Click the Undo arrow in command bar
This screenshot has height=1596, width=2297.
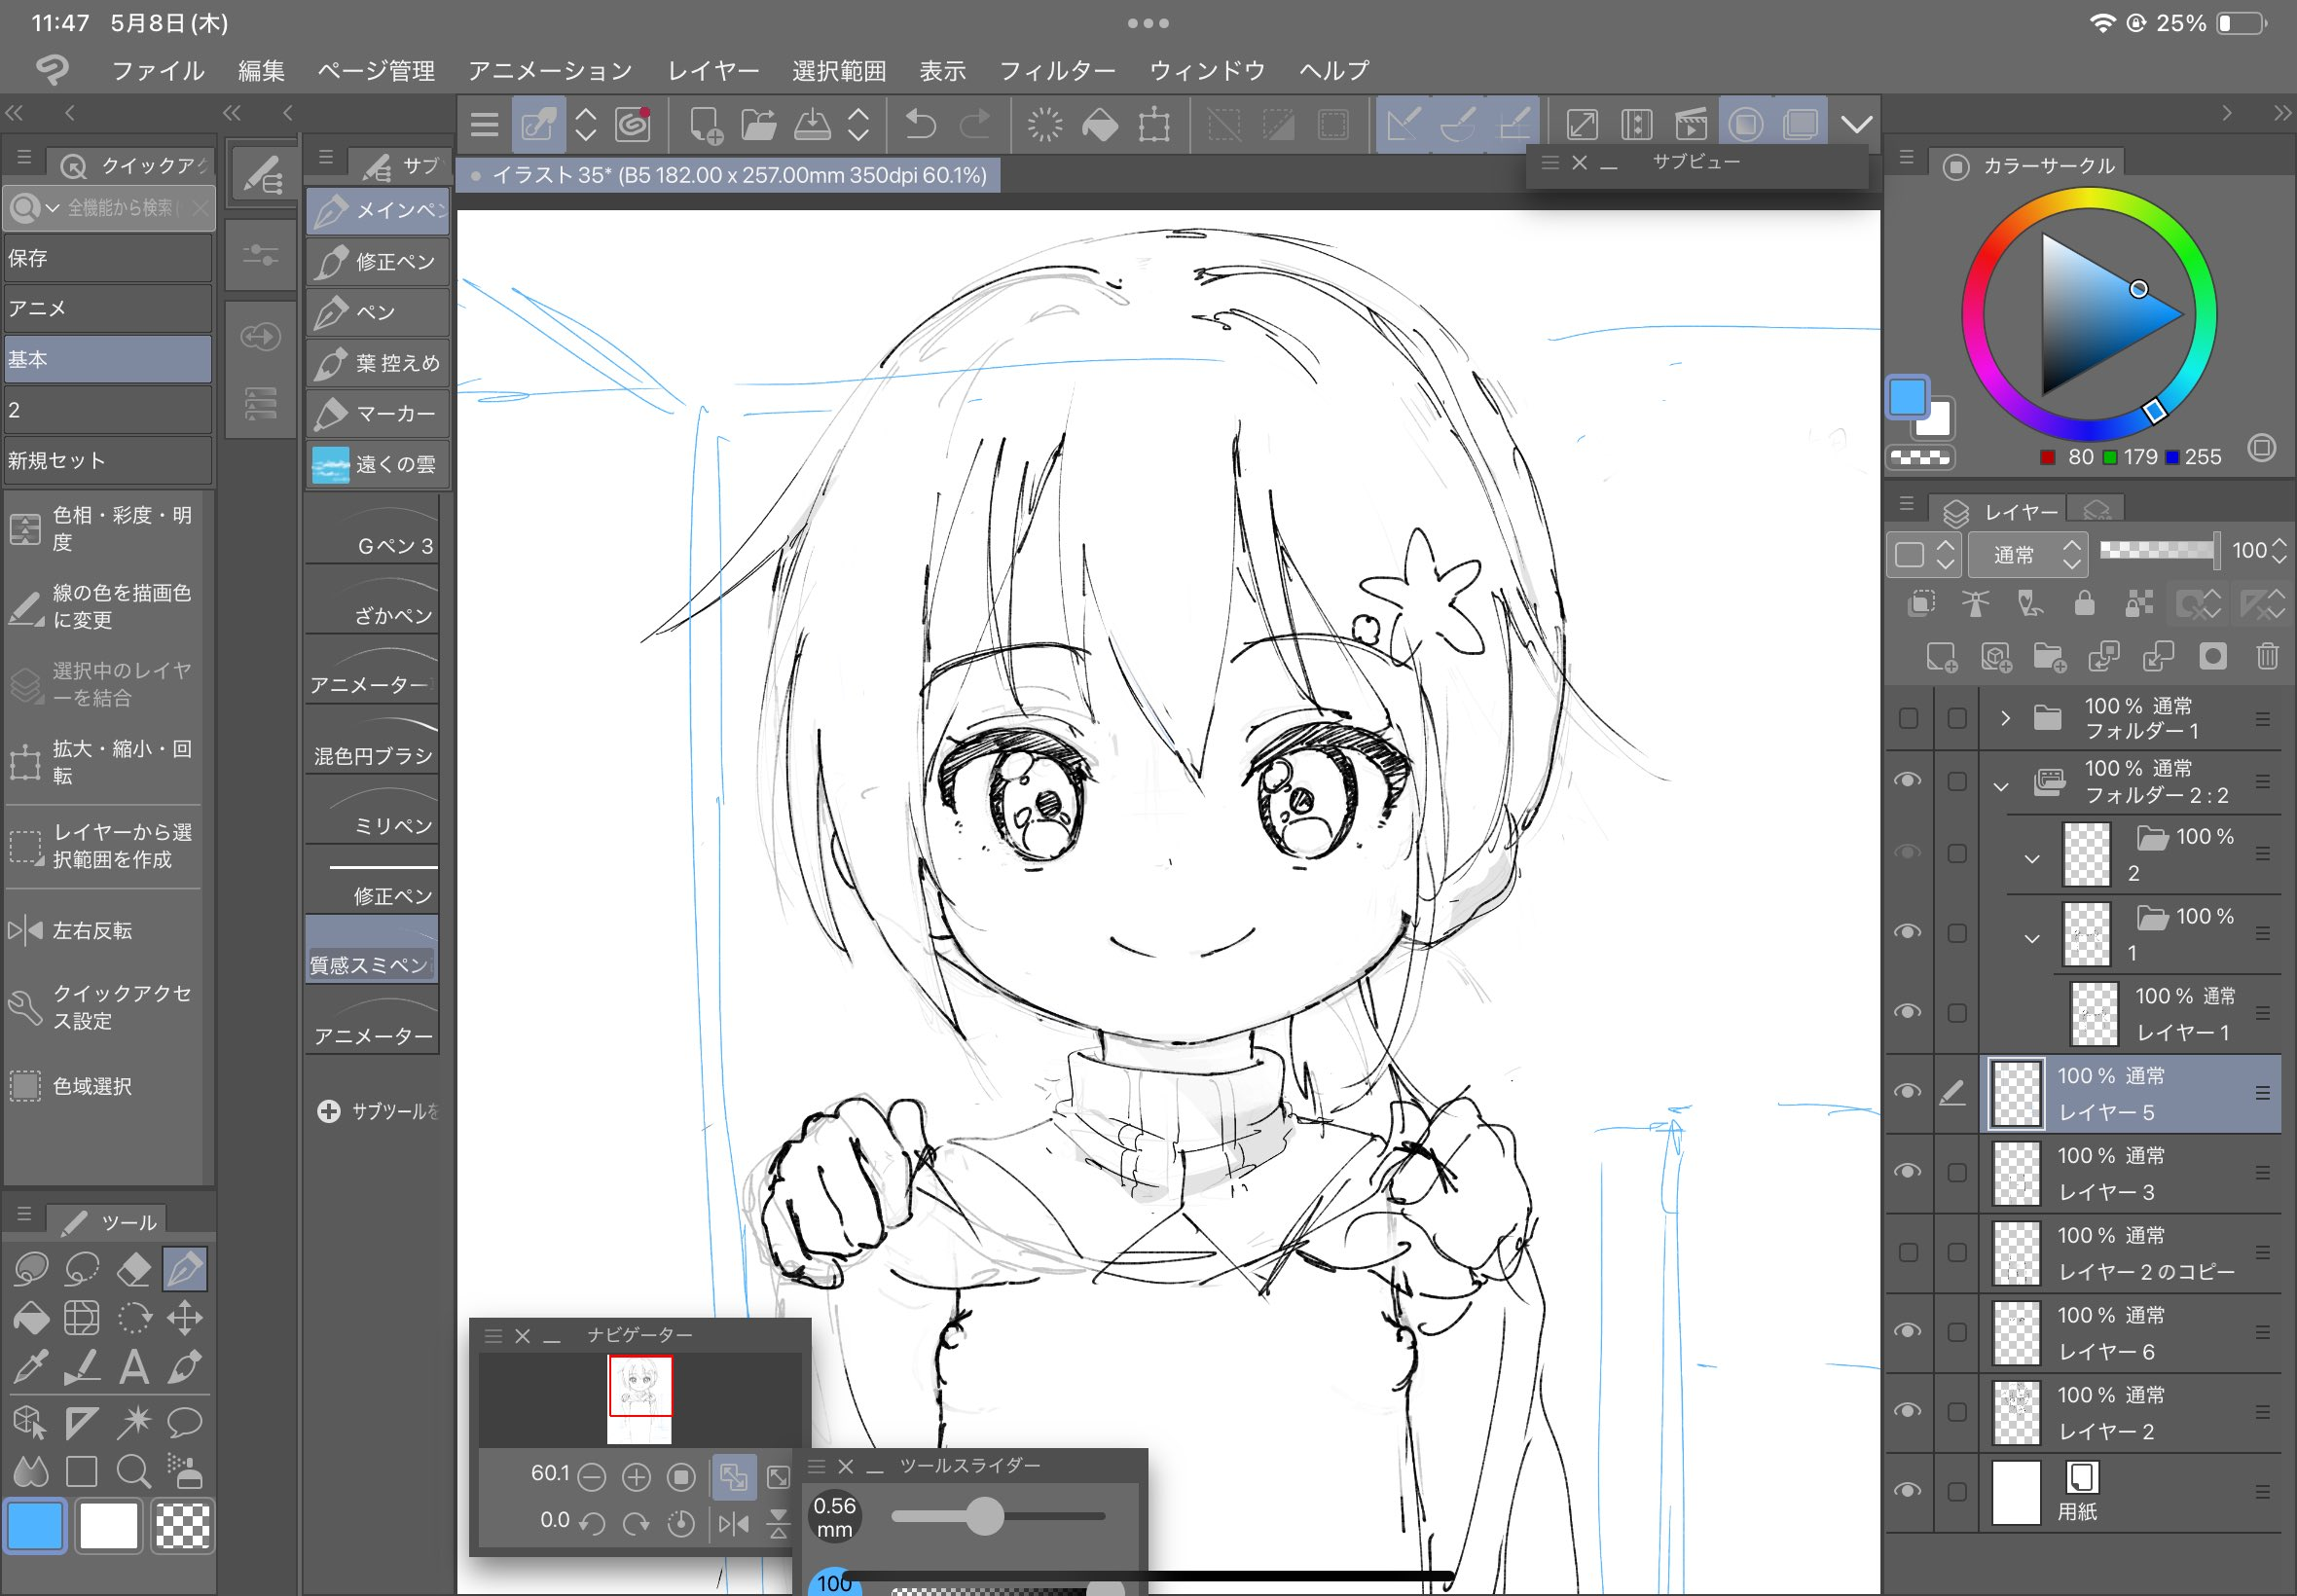coord(920,125)
